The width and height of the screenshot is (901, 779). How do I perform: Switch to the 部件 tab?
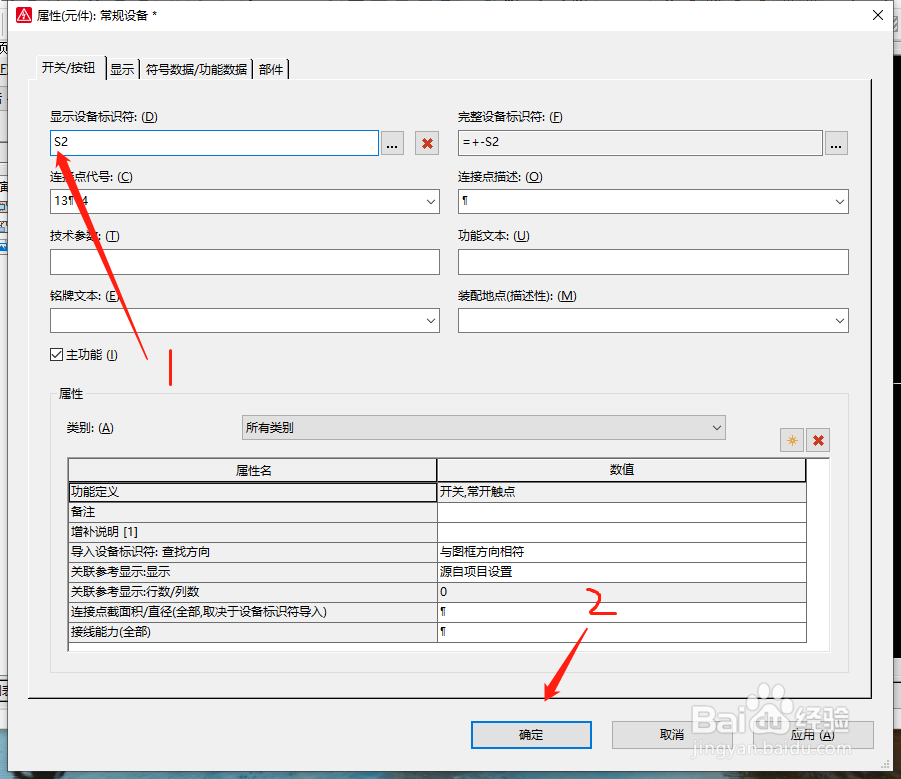(x=271, y=70)
